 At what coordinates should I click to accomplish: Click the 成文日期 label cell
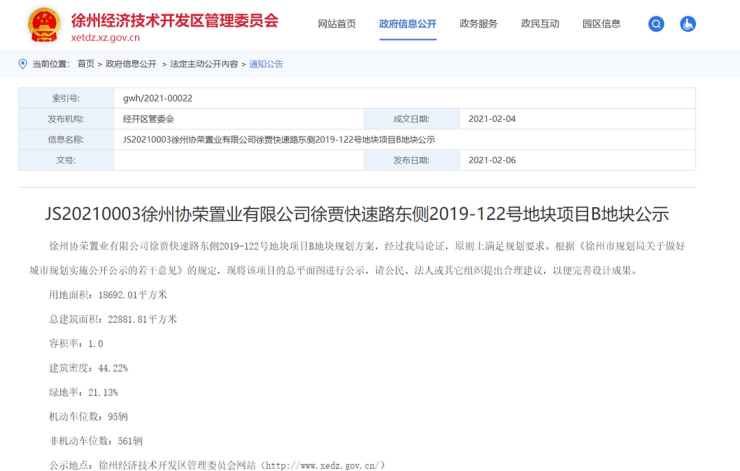412,119
